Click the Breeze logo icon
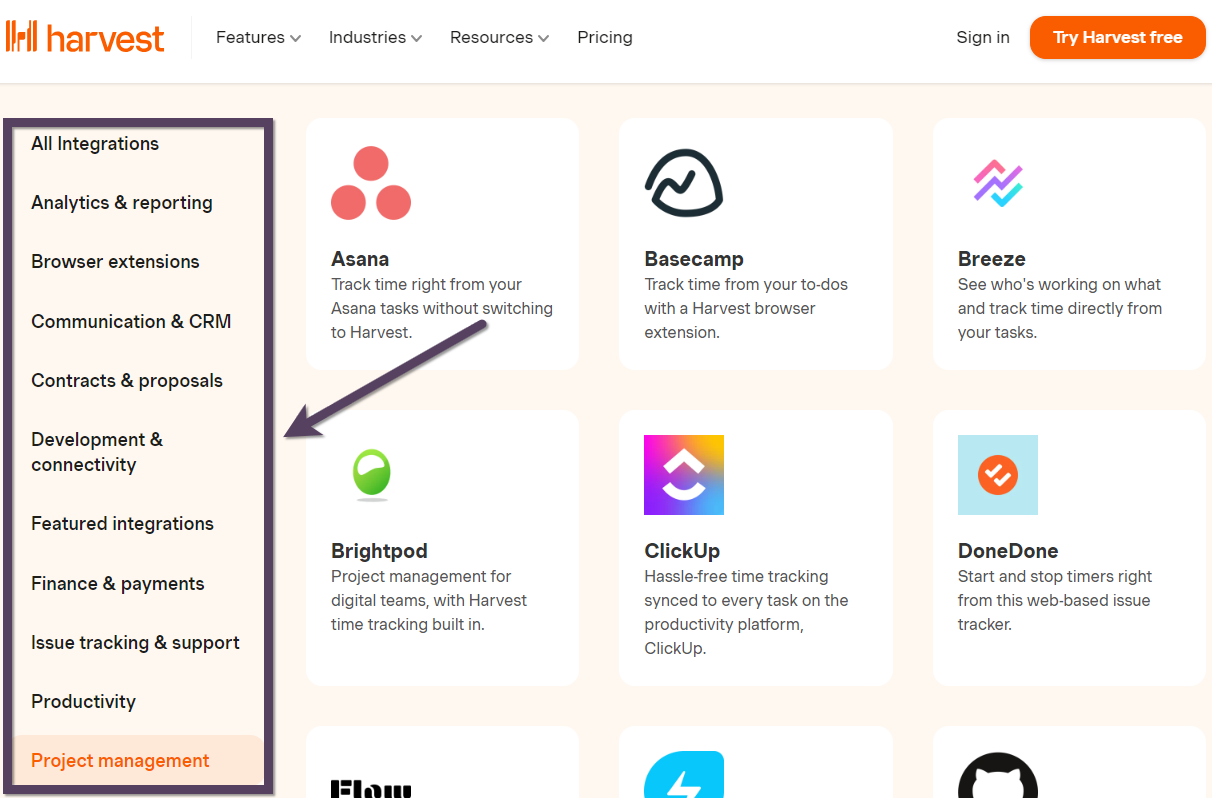Screen dimensions: 1212x798 997,183
